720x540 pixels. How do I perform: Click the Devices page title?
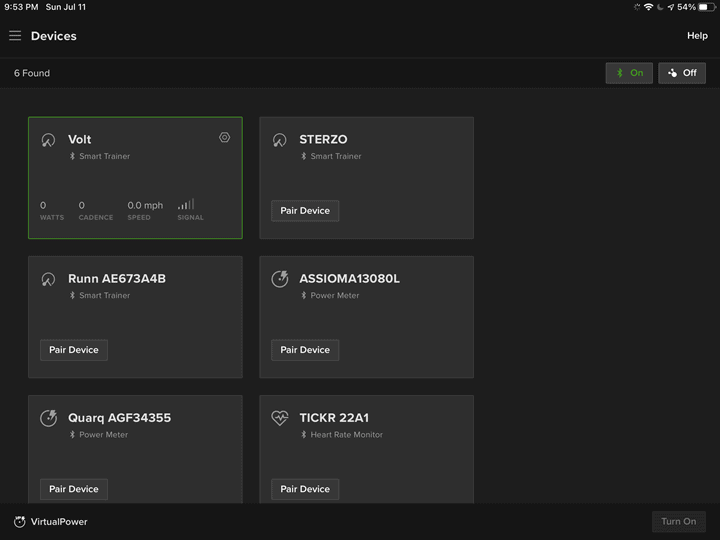coord(54,36)
